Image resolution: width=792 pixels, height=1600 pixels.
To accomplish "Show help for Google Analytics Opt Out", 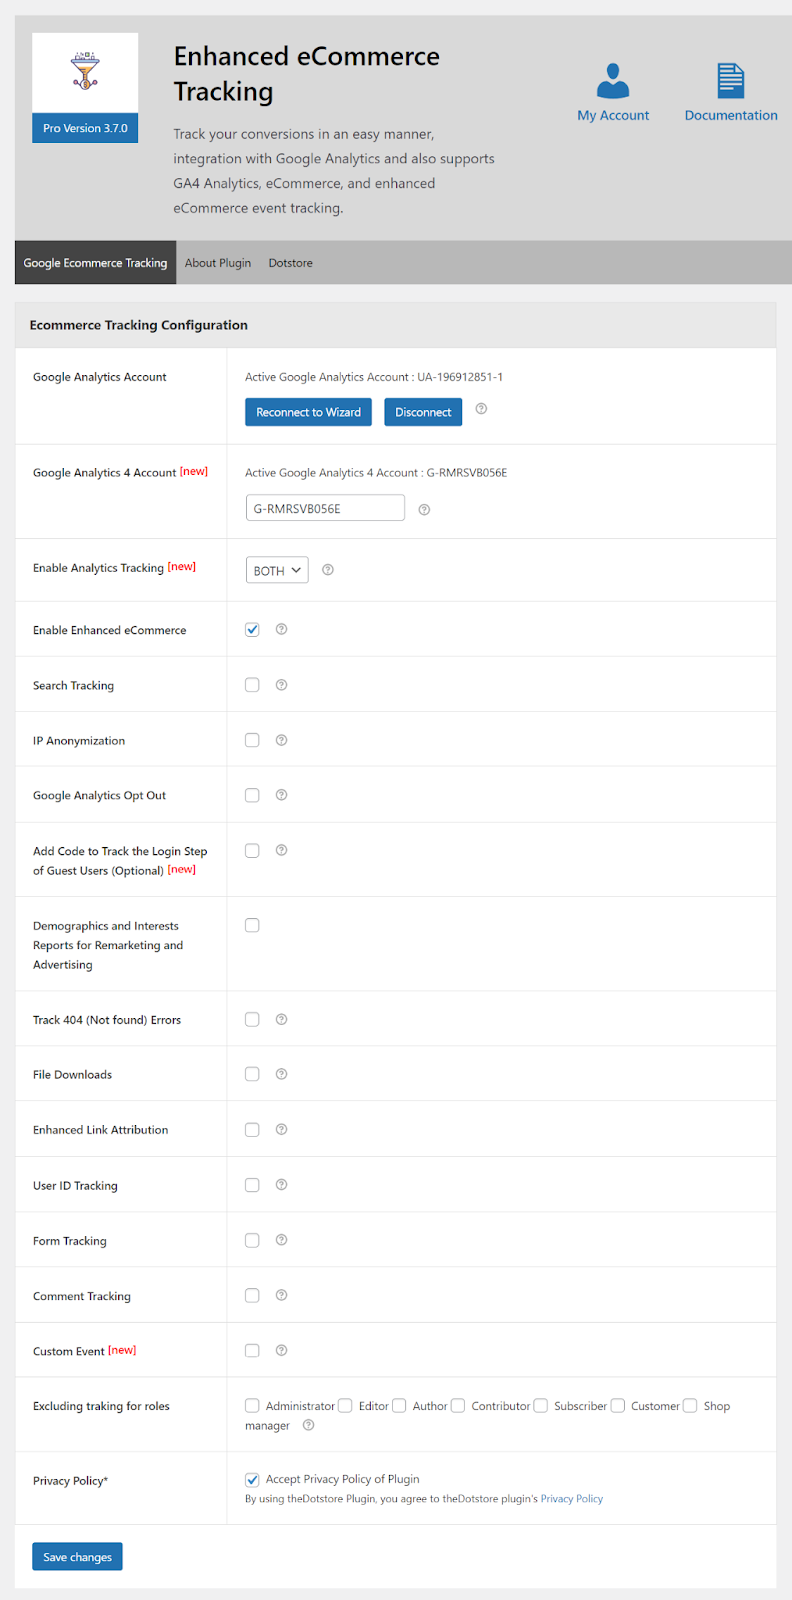I will [281, 795].
